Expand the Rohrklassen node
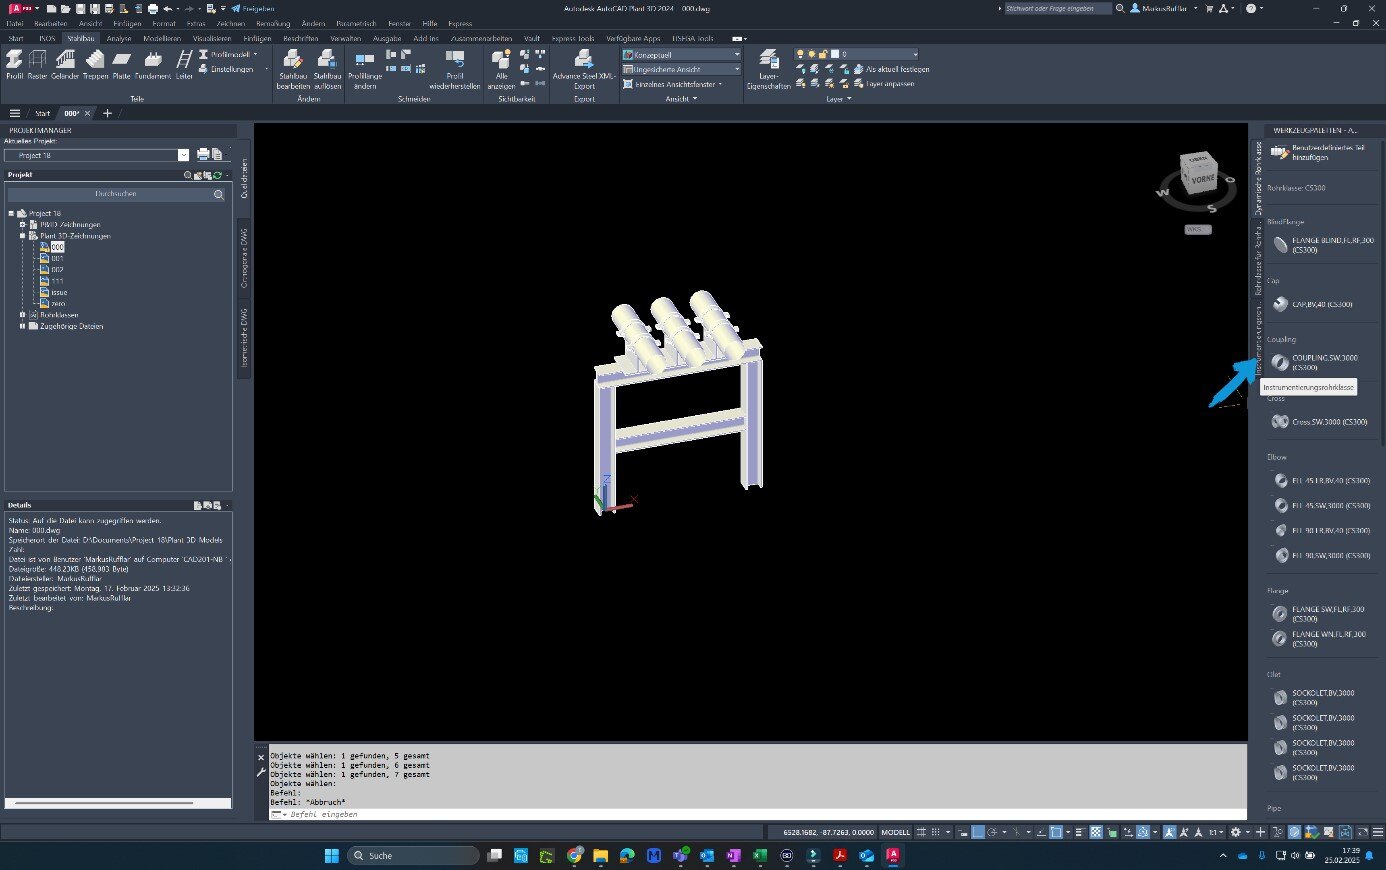1386x870 pixels. coord(22,315)
